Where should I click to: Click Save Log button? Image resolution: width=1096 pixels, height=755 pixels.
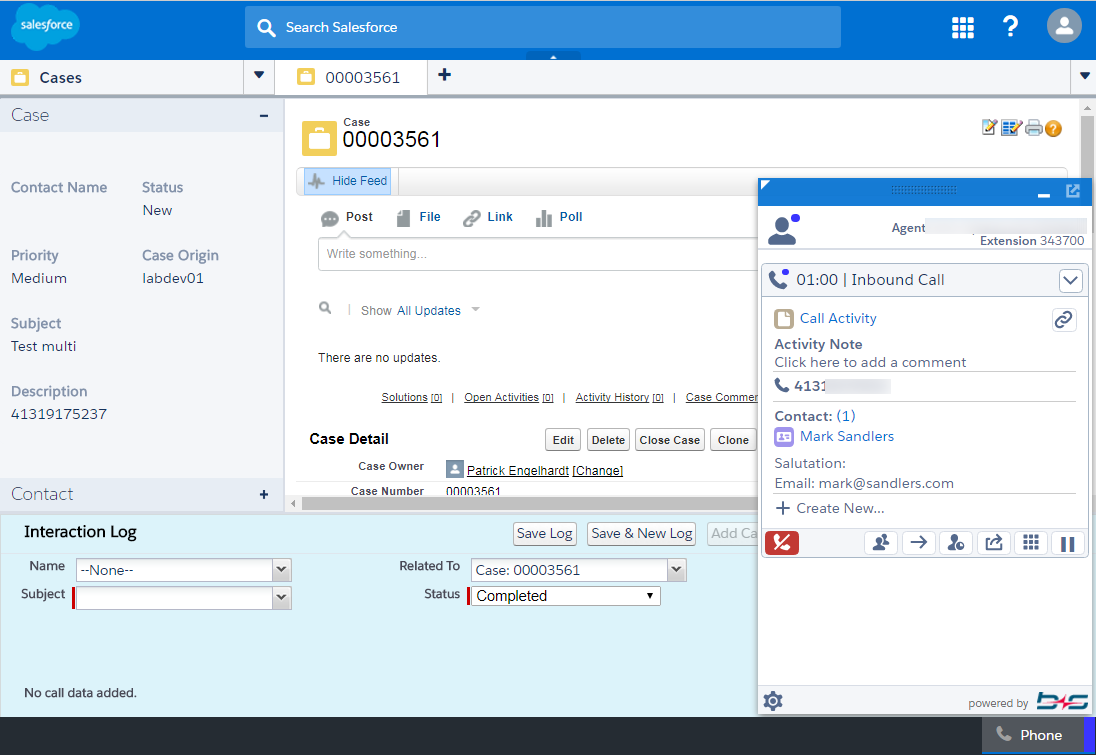click(545, 534)
